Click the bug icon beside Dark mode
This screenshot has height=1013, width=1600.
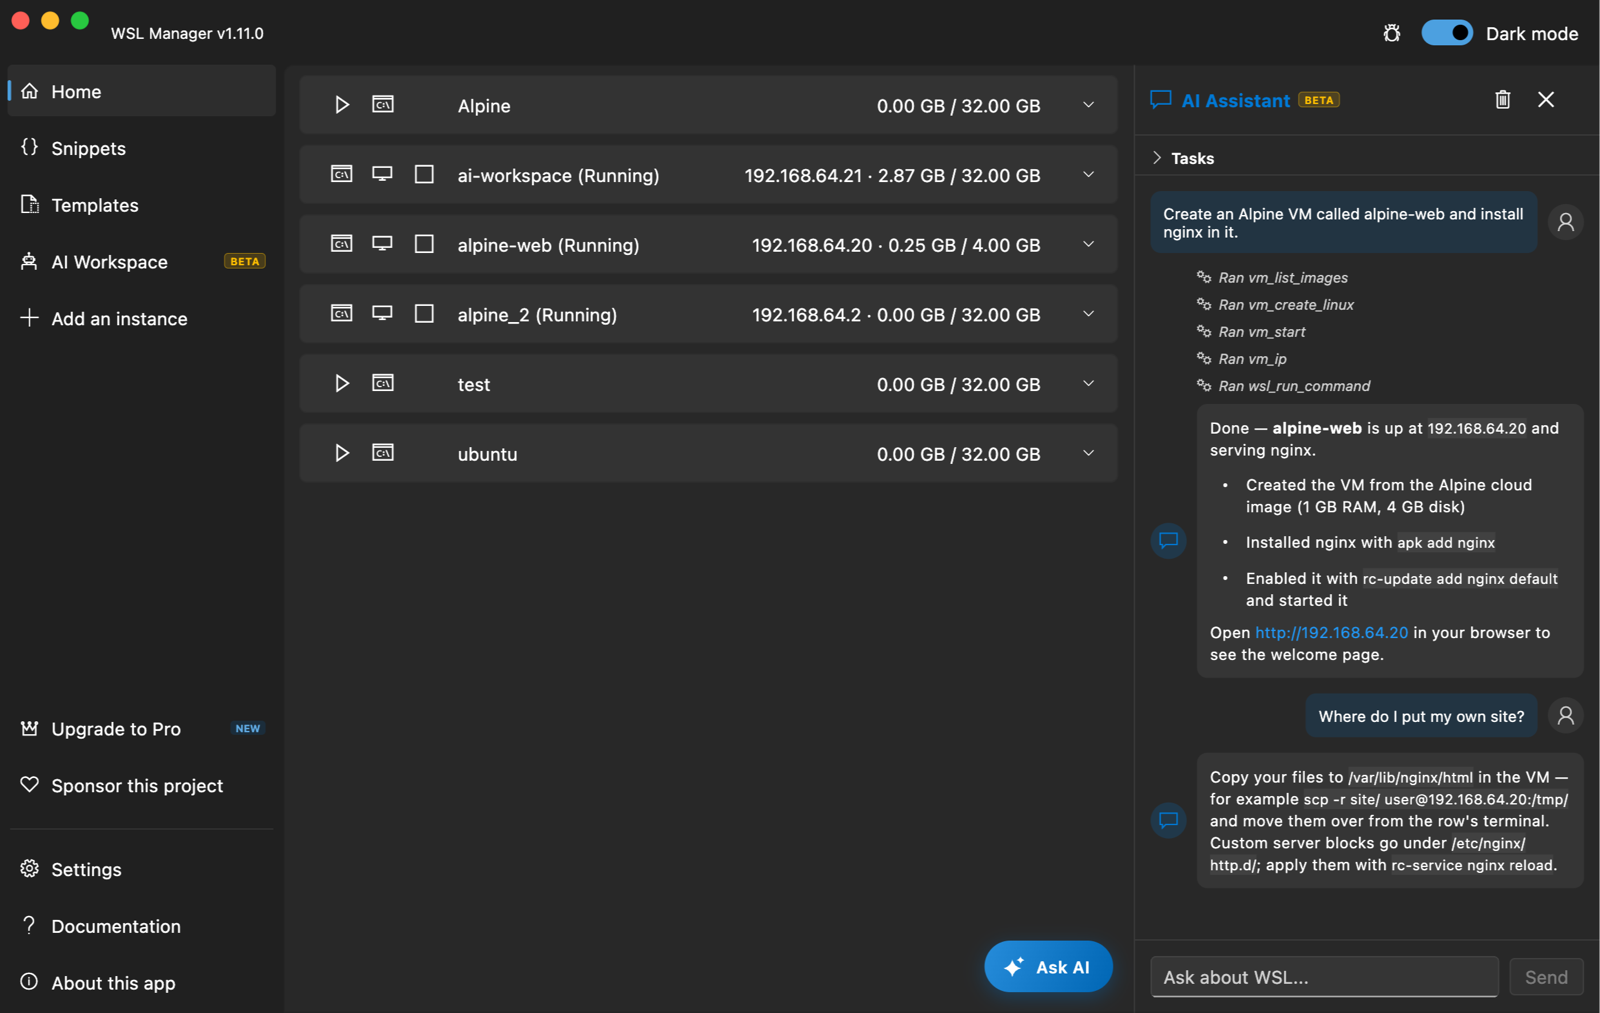(1392, 33)
